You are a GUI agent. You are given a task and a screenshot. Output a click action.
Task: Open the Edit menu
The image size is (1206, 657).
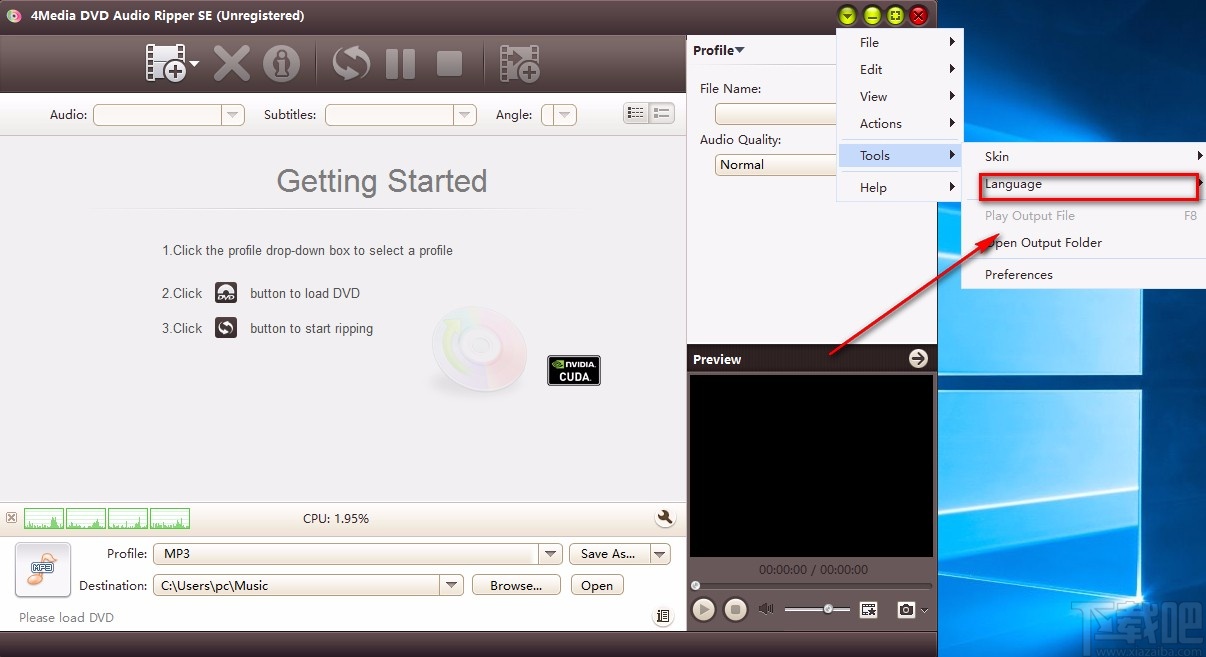(898, 69)
